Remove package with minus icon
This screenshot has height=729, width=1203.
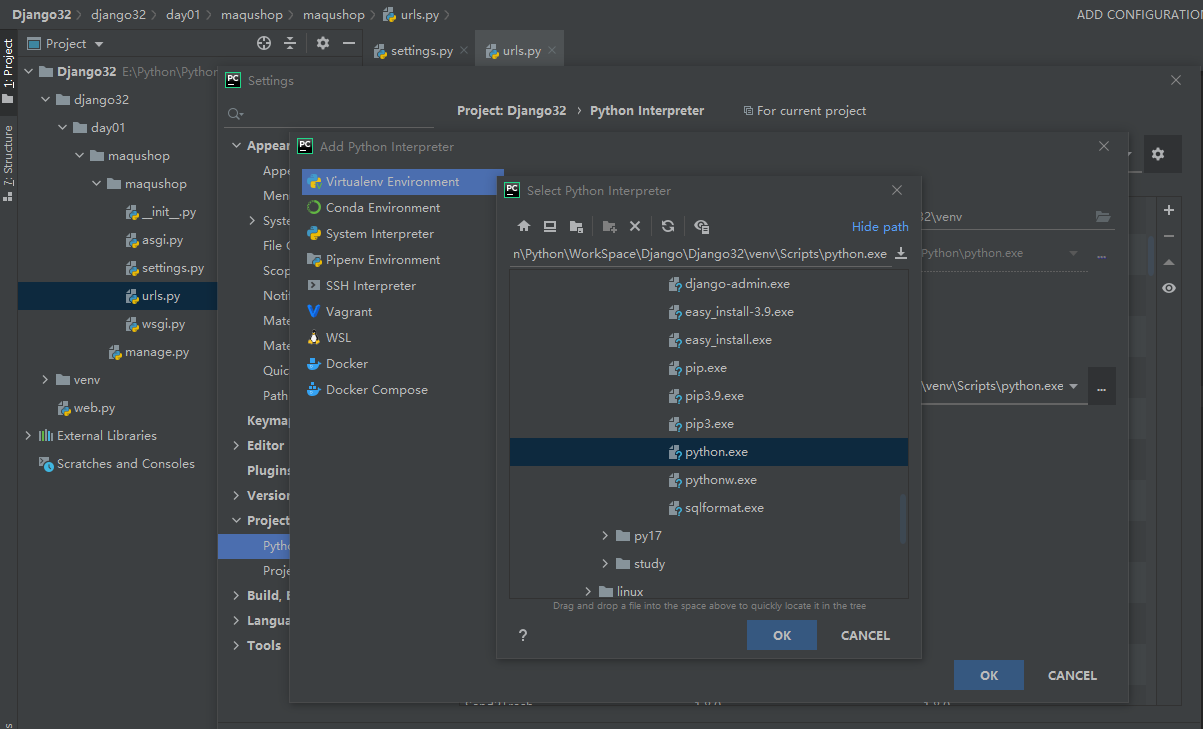[1169, 236]
